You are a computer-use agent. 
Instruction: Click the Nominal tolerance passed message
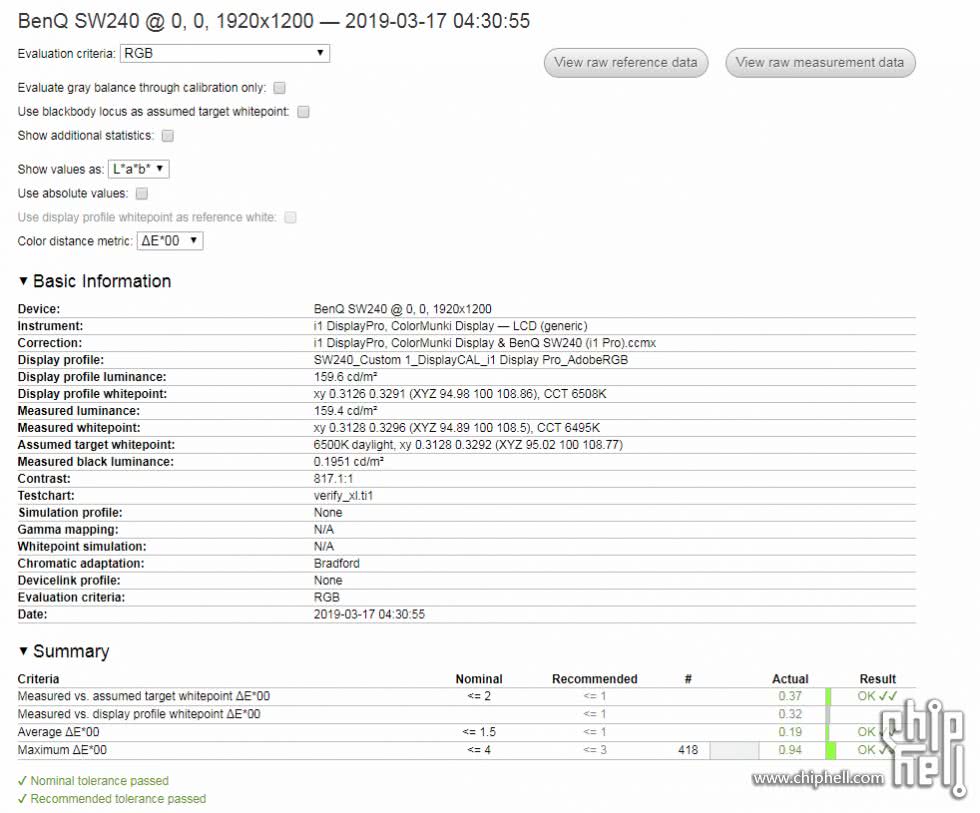click(x=93, y=781)
